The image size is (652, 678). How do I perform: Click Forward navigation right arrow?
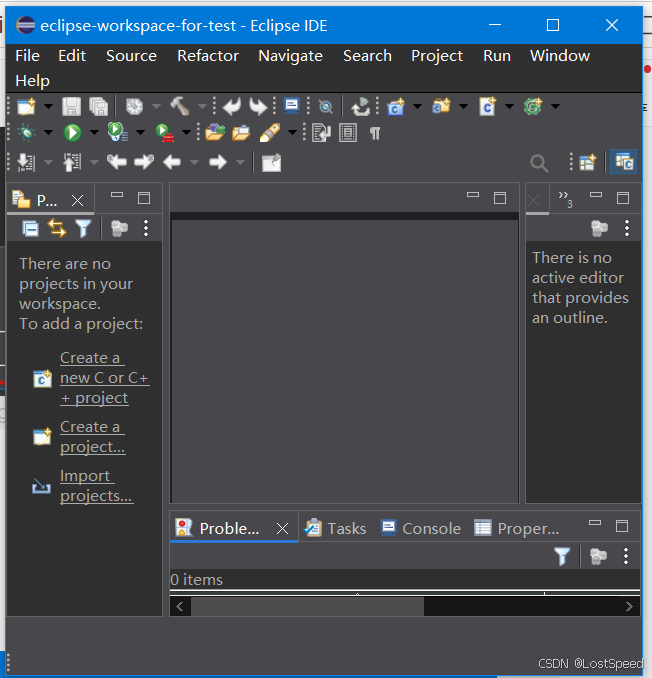(218, 163)
